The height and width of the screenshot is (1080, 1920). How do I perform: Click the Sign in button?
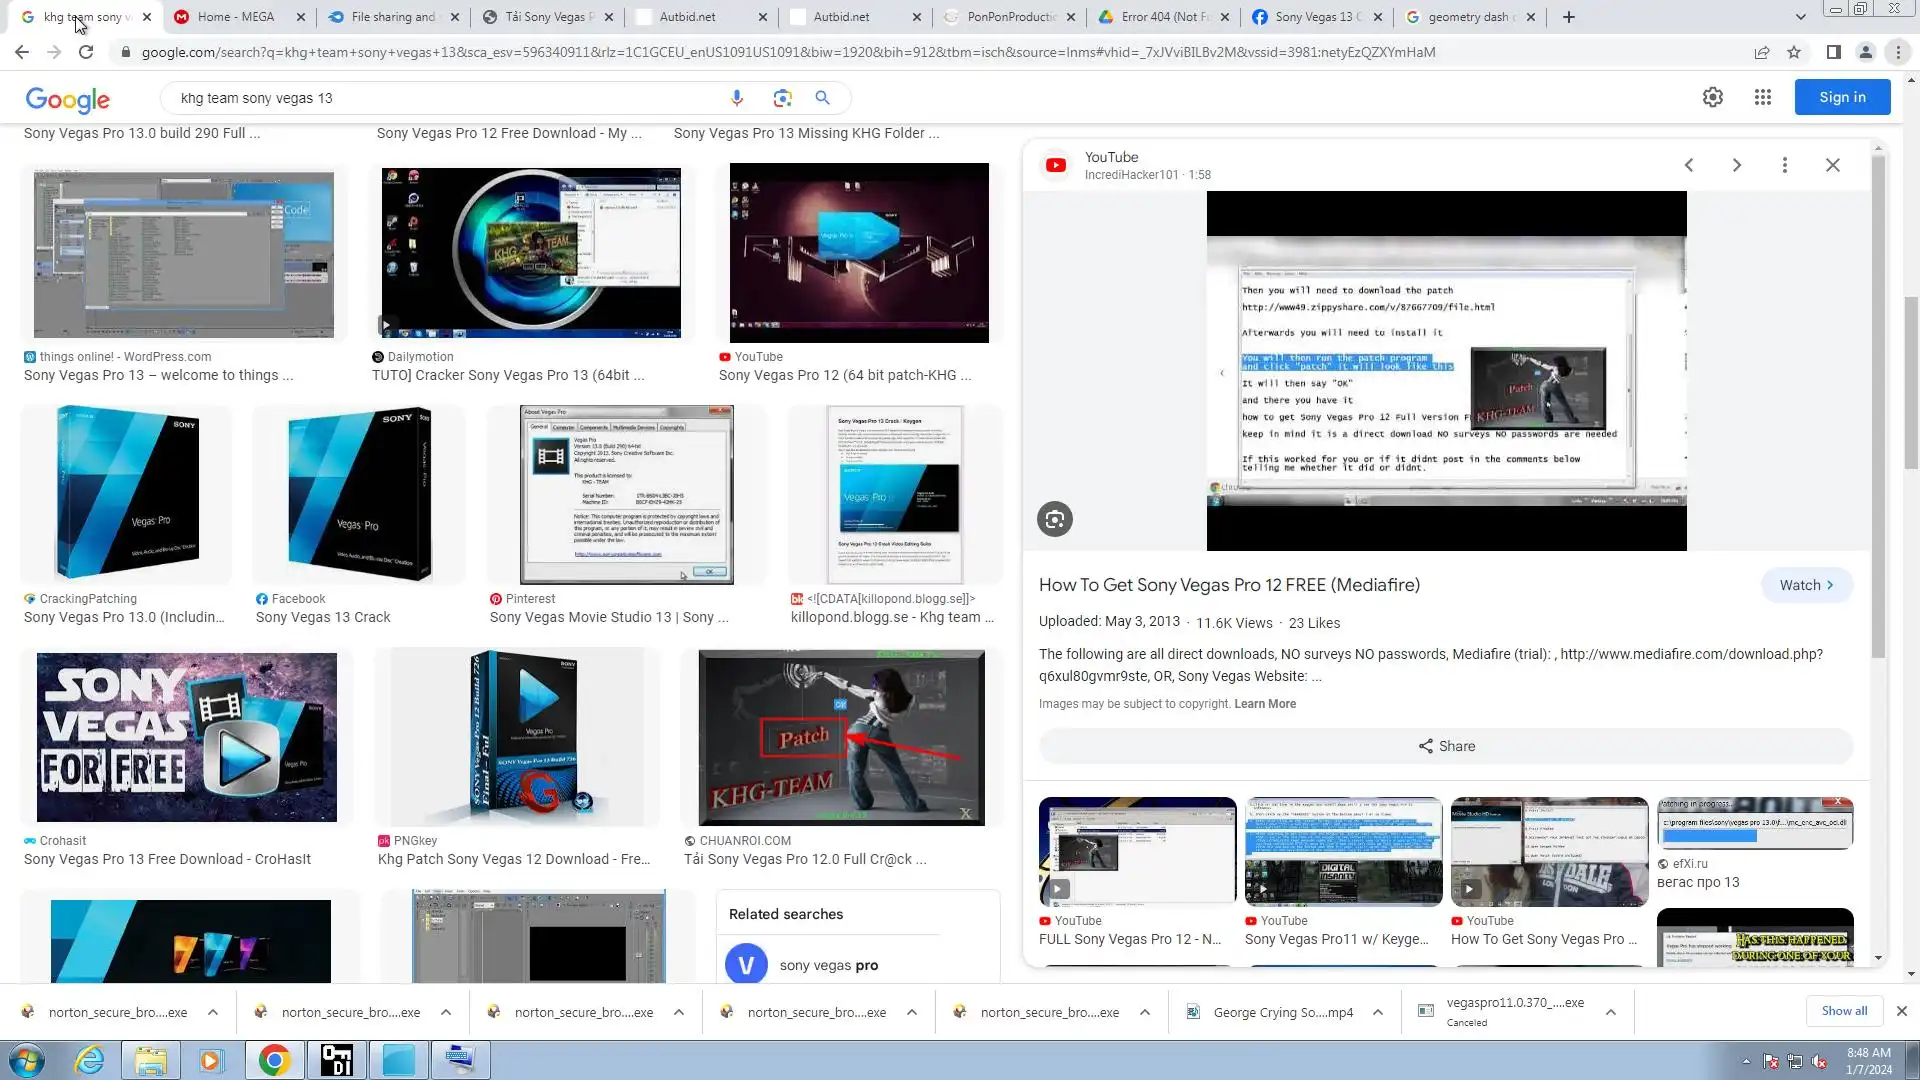[x=1842, y=97]
